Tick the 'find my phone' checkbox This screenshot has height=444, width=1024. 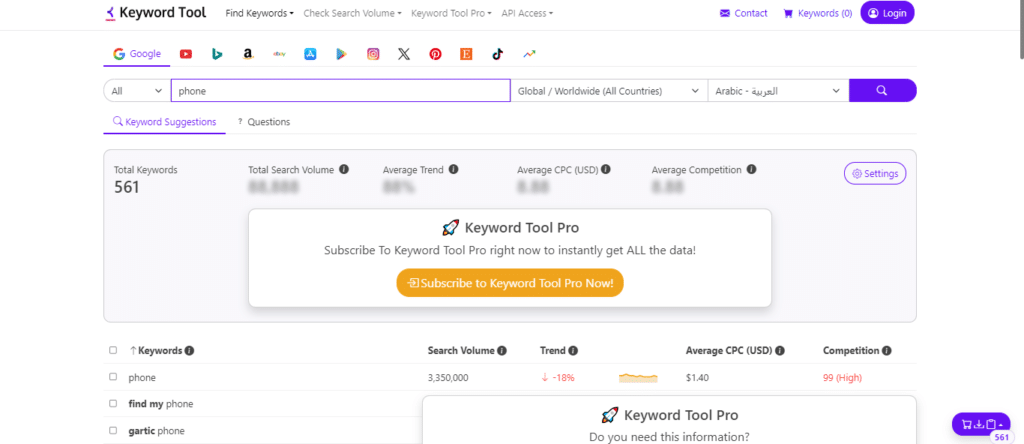tap(113, 404)
